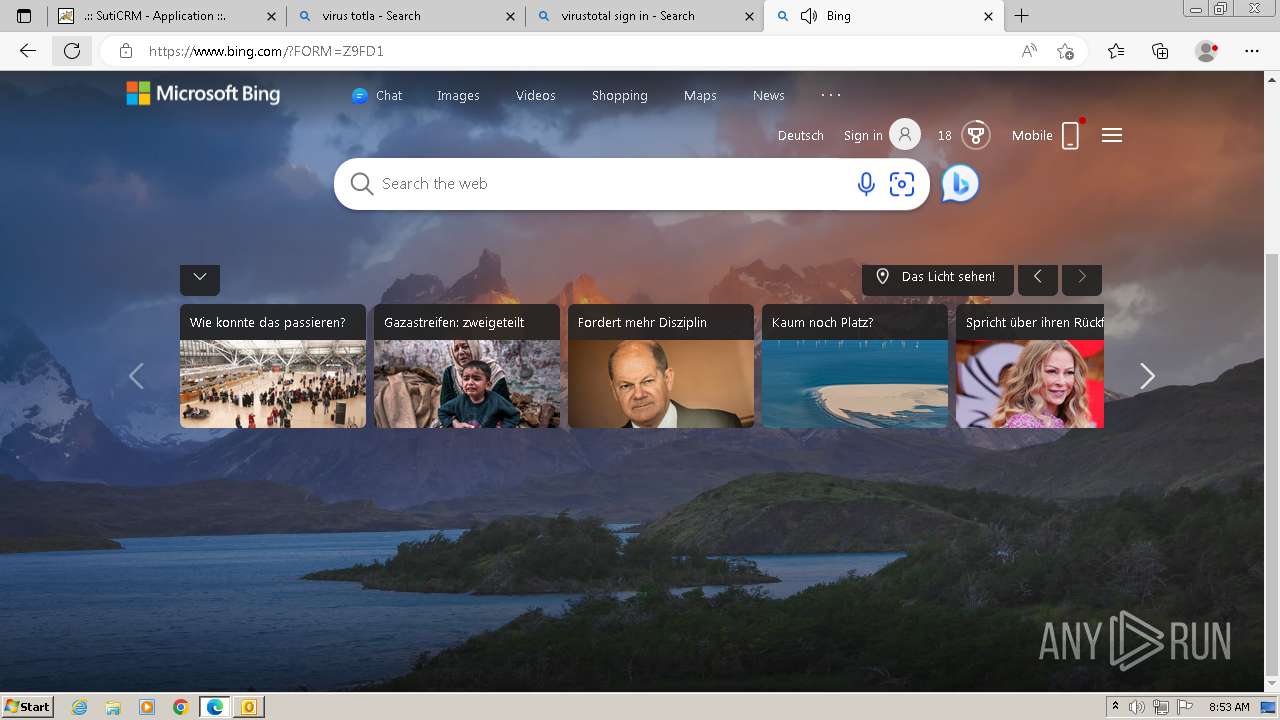Show hidden system tray icons

(x=1115, y=707)
